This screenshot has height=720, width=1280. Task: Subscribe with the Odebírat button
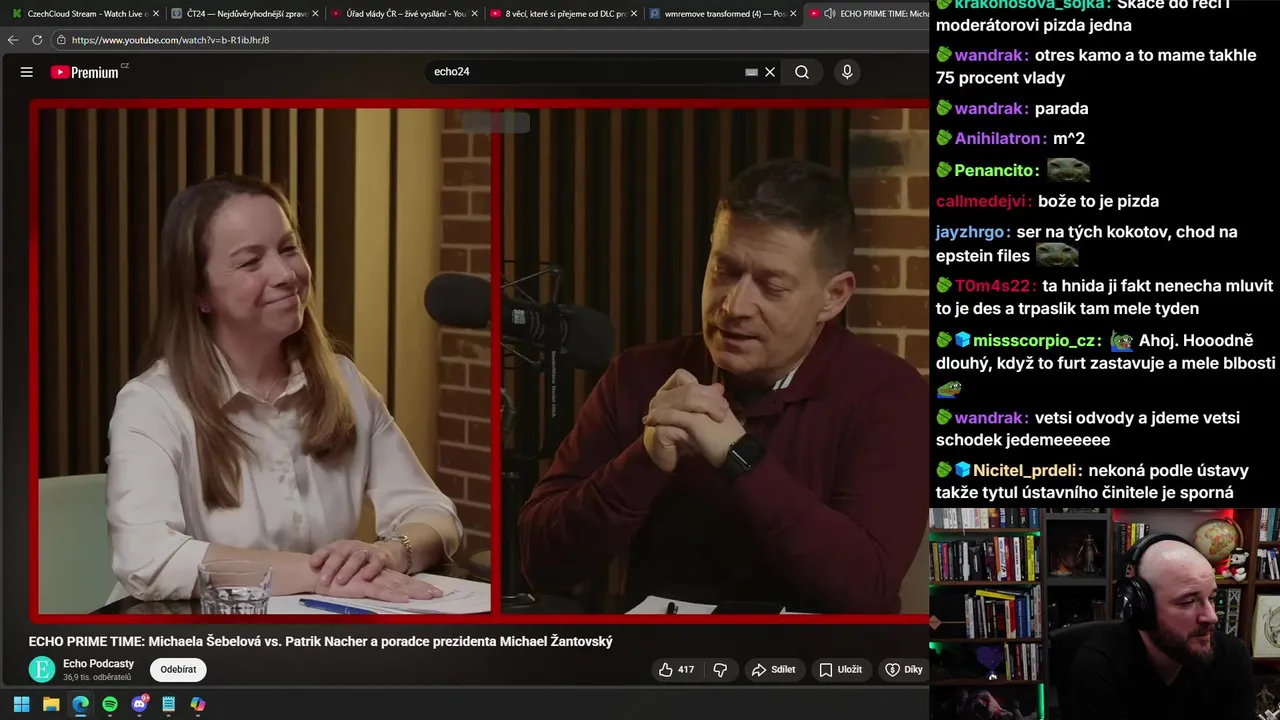click(x=178, y=670)
